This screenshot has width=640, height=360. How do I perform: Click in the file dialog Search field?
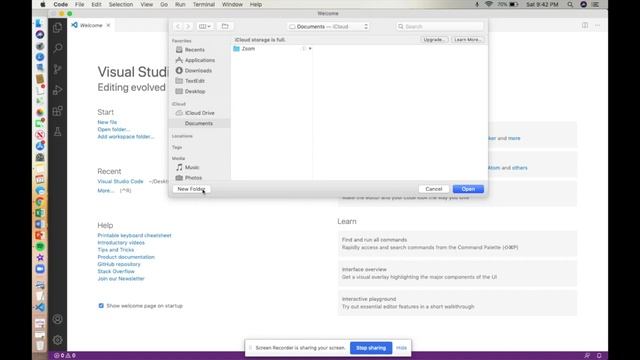439,27
